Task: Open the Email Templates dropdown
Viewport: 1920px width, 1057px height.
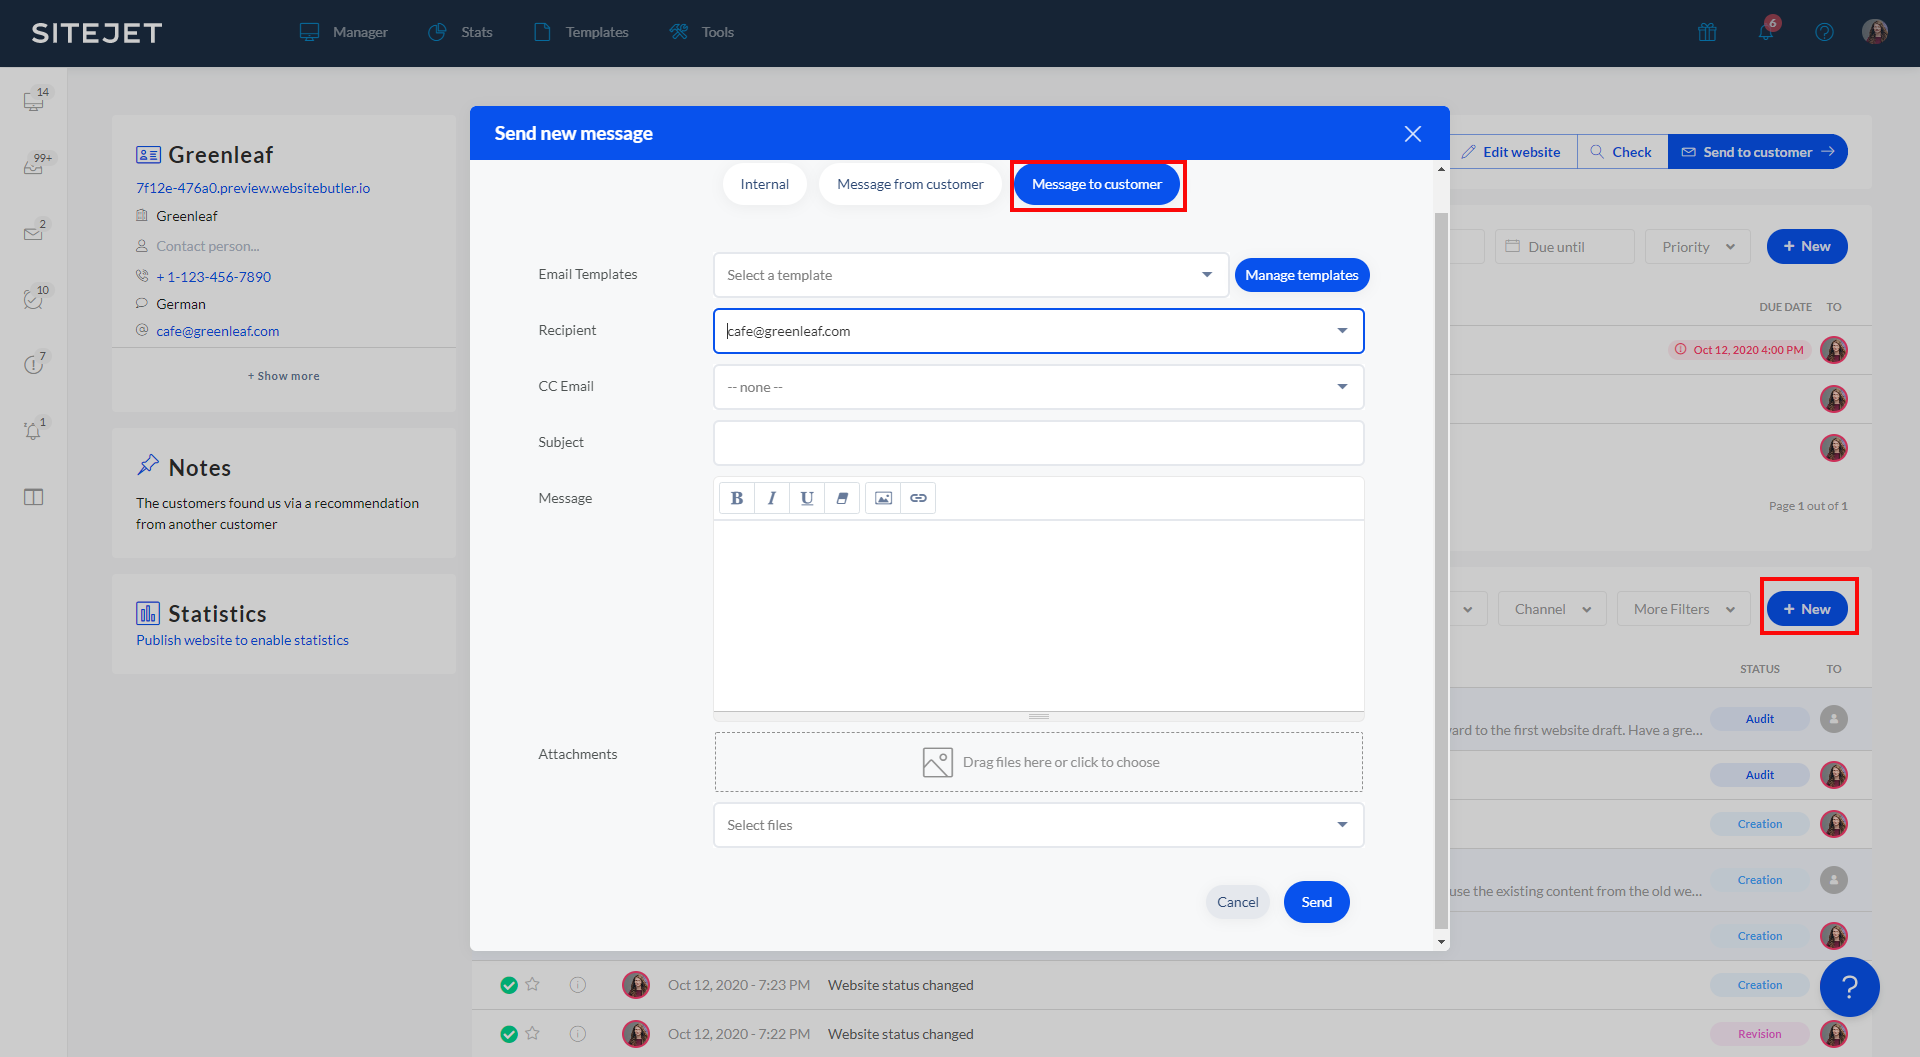Action: [x=970, y=275]
